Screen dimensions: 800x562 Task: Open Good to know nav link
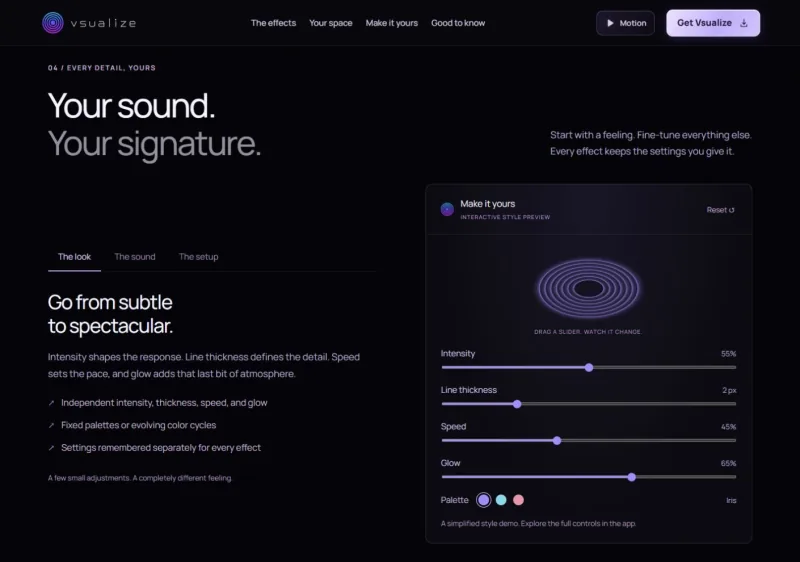[x=458, y=23]
